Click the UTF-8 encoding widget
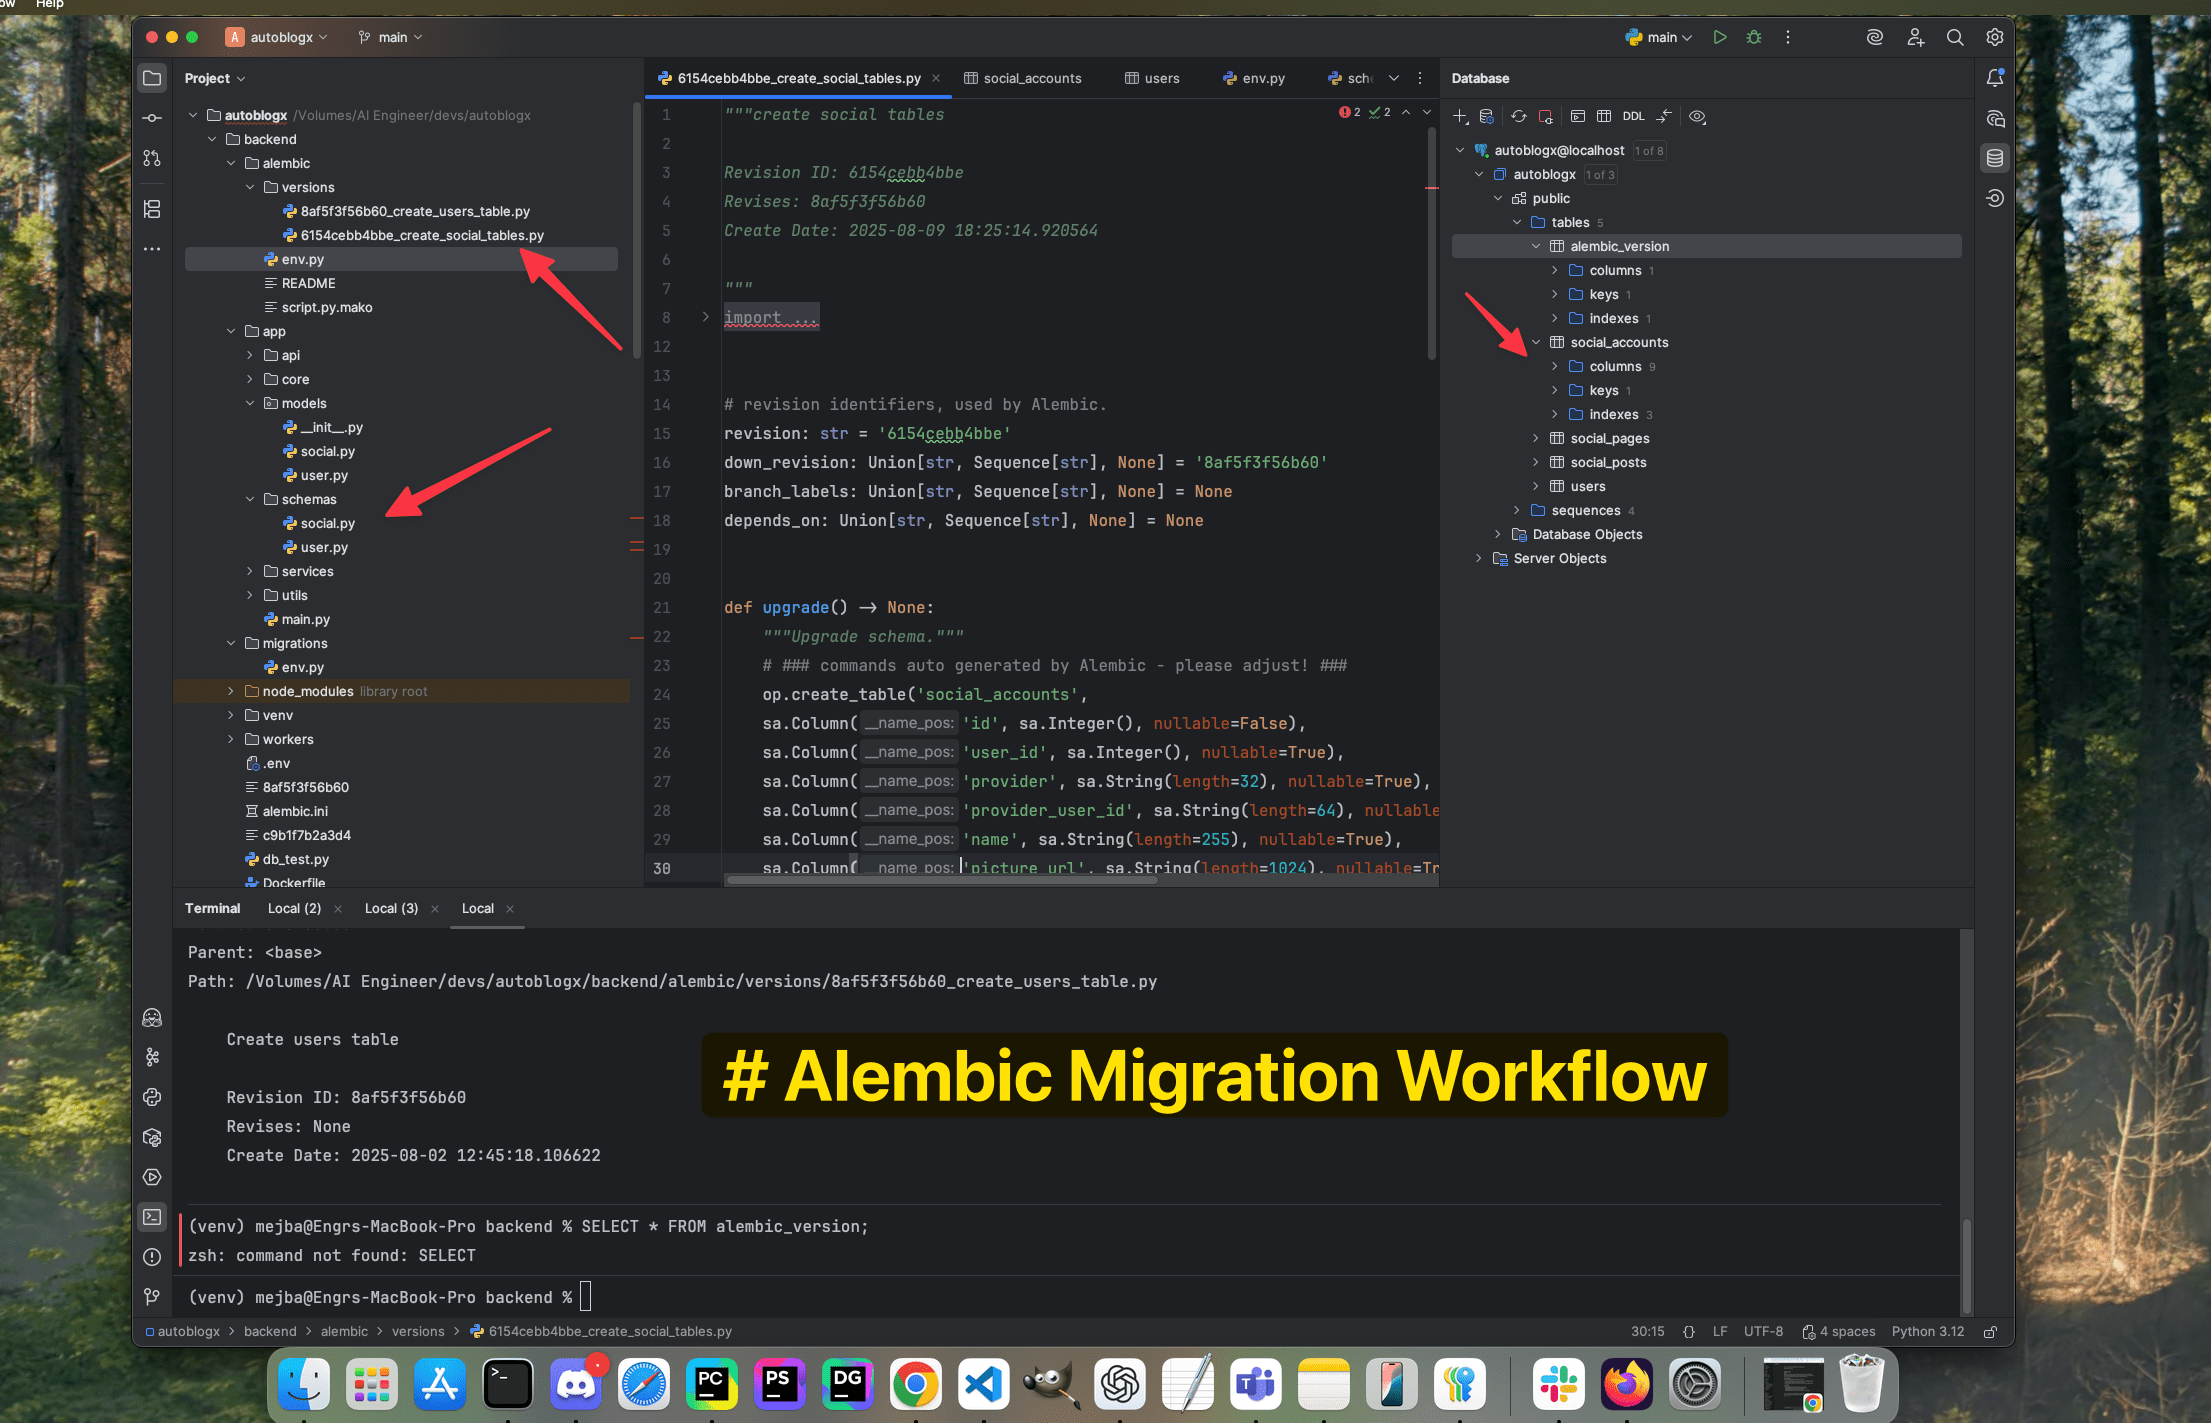 coord(1764,1332)
